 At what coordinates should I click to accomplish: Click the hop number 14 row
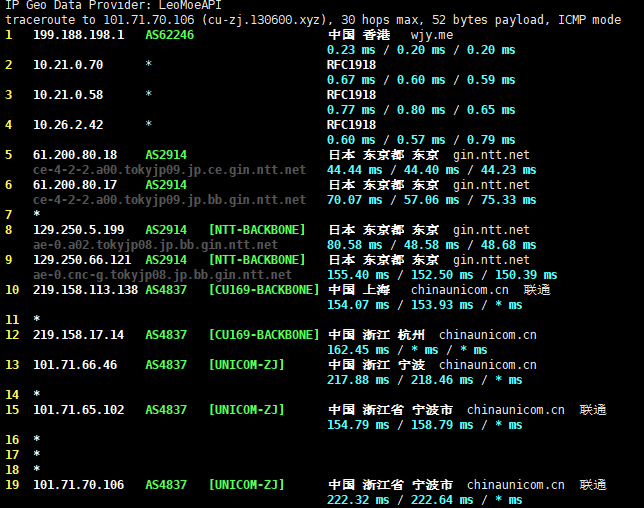tap(23, 395)
